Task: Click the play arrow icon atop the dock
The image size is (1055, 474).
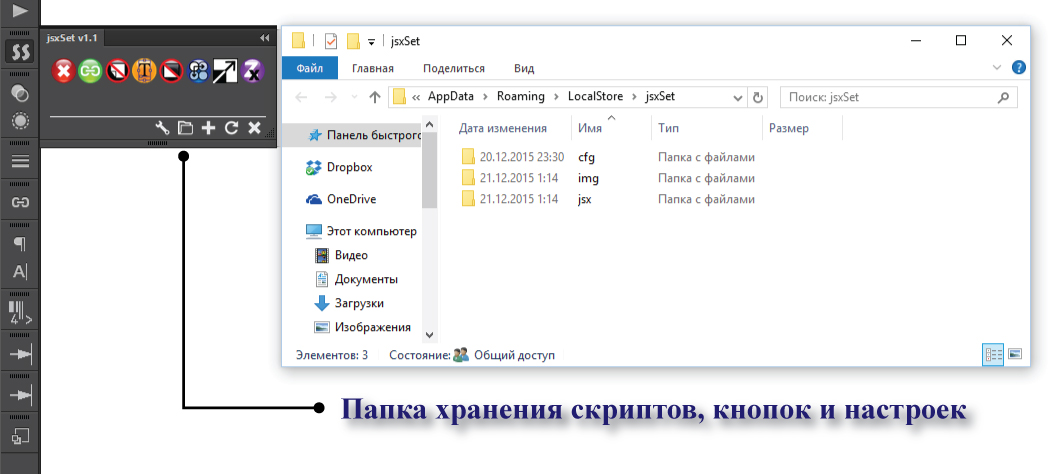Action: pos(21,10)
